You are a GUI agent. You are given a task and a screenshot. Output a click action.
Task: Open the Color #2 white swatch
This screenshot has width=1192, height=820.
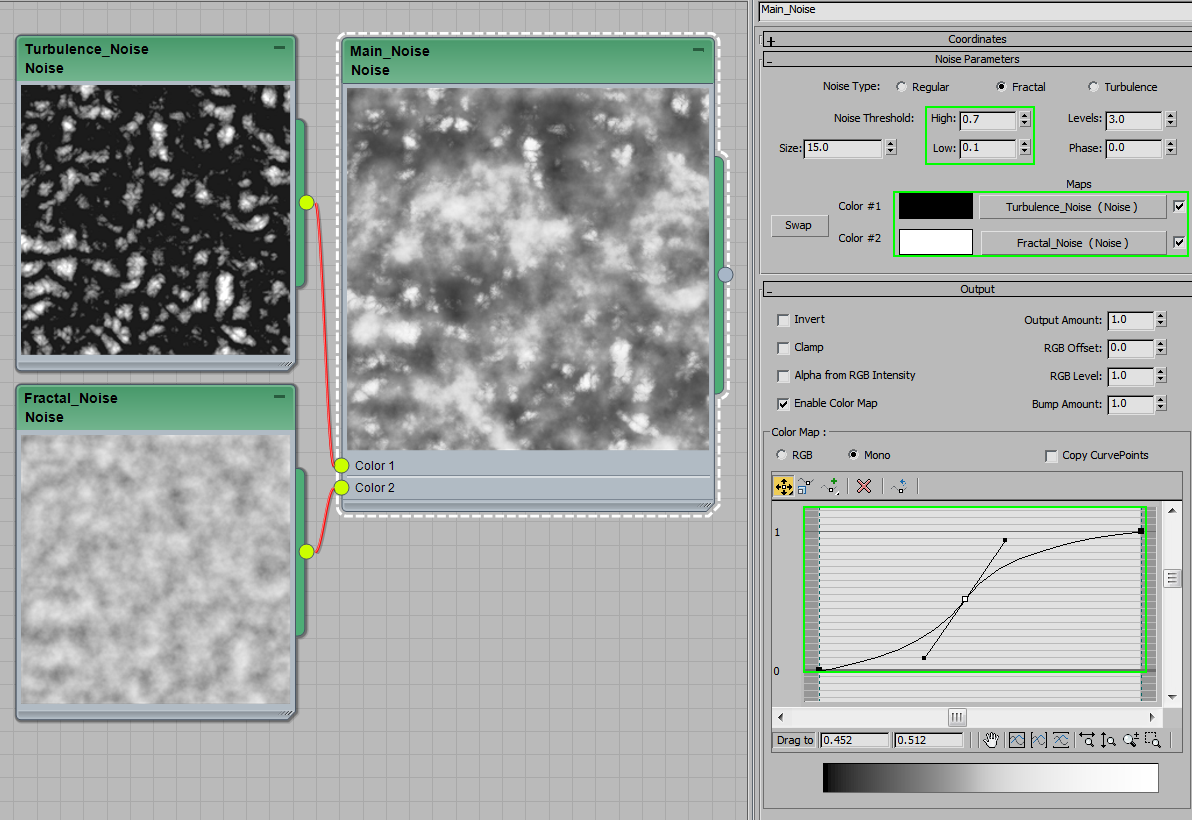click(x=935, y=242)
